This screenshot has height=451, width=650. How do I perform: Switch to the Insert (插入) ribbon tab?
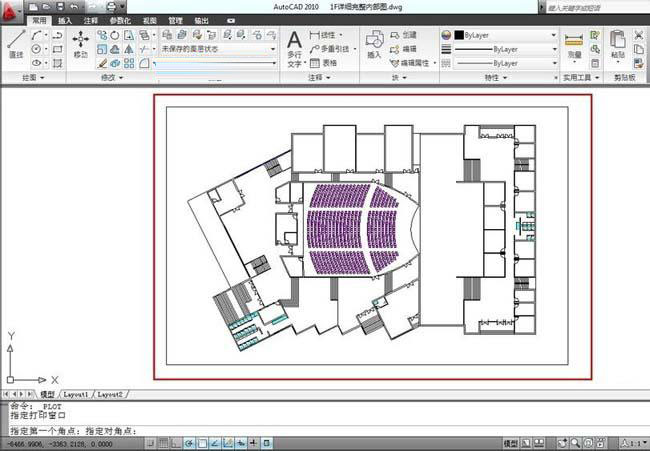(65, 20)
